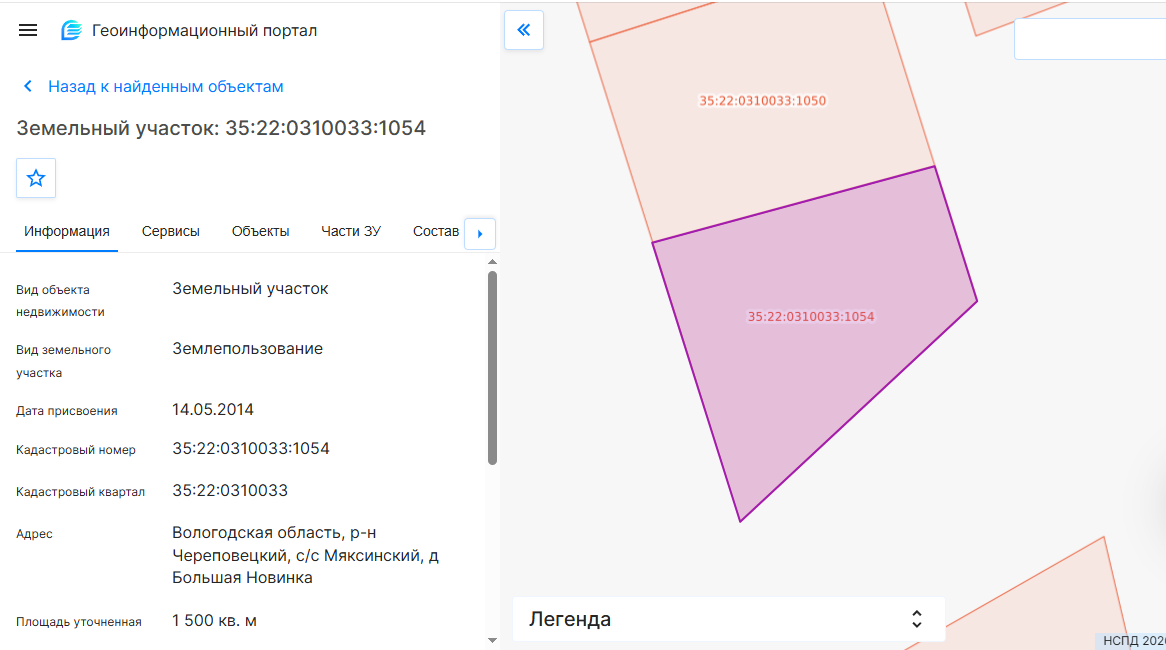1166x650 pixels.
Task: Click the Геоинформационный портал title text
Action: click(204, 30)
